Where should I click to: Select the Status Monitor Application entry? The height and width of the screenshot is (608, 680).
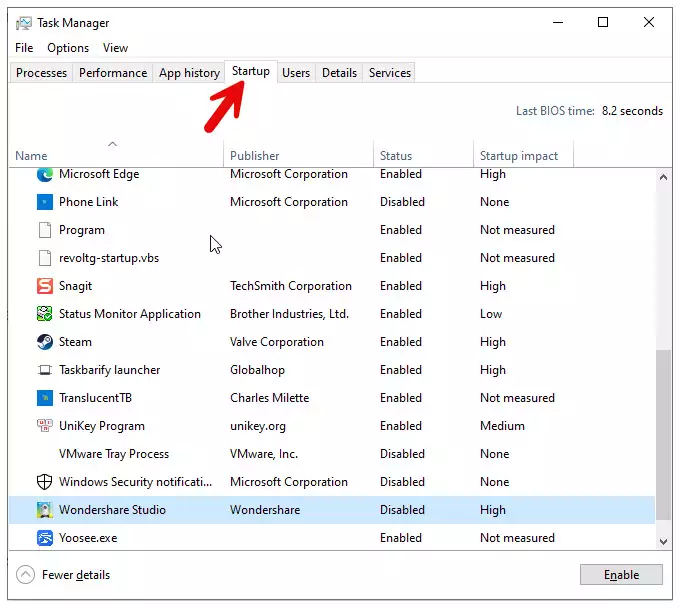[x=130, y=314]
